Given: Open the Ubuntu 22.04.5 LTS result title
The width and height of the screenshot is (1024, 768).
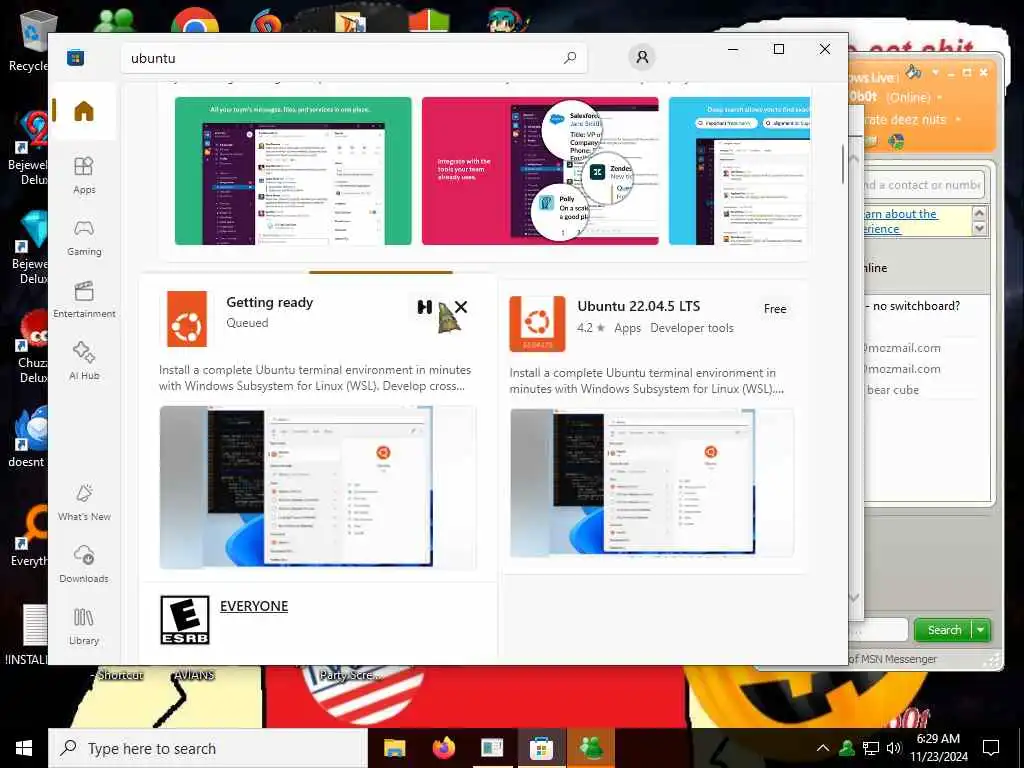Looking at the screenshot, I should pyautogui.click(x=639, y=306).
